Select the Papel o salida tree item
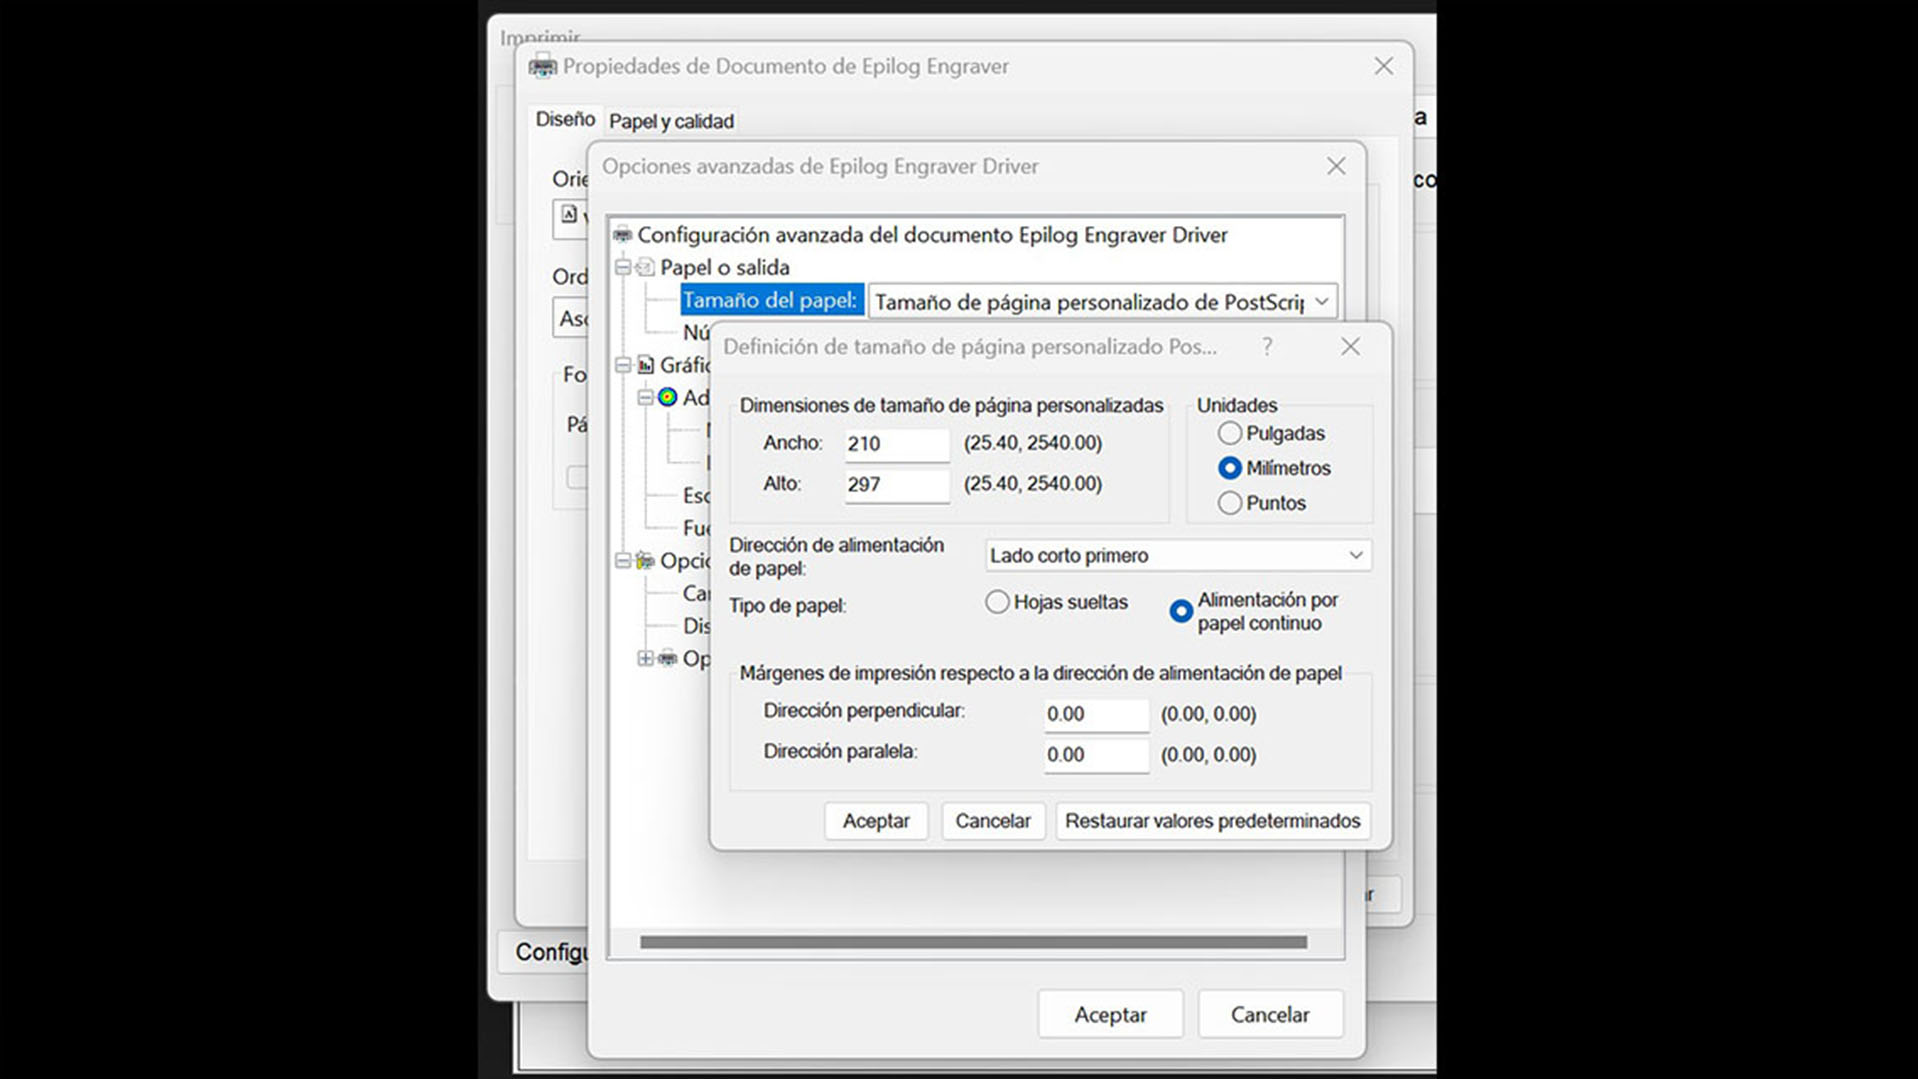 tap(725, 267)
